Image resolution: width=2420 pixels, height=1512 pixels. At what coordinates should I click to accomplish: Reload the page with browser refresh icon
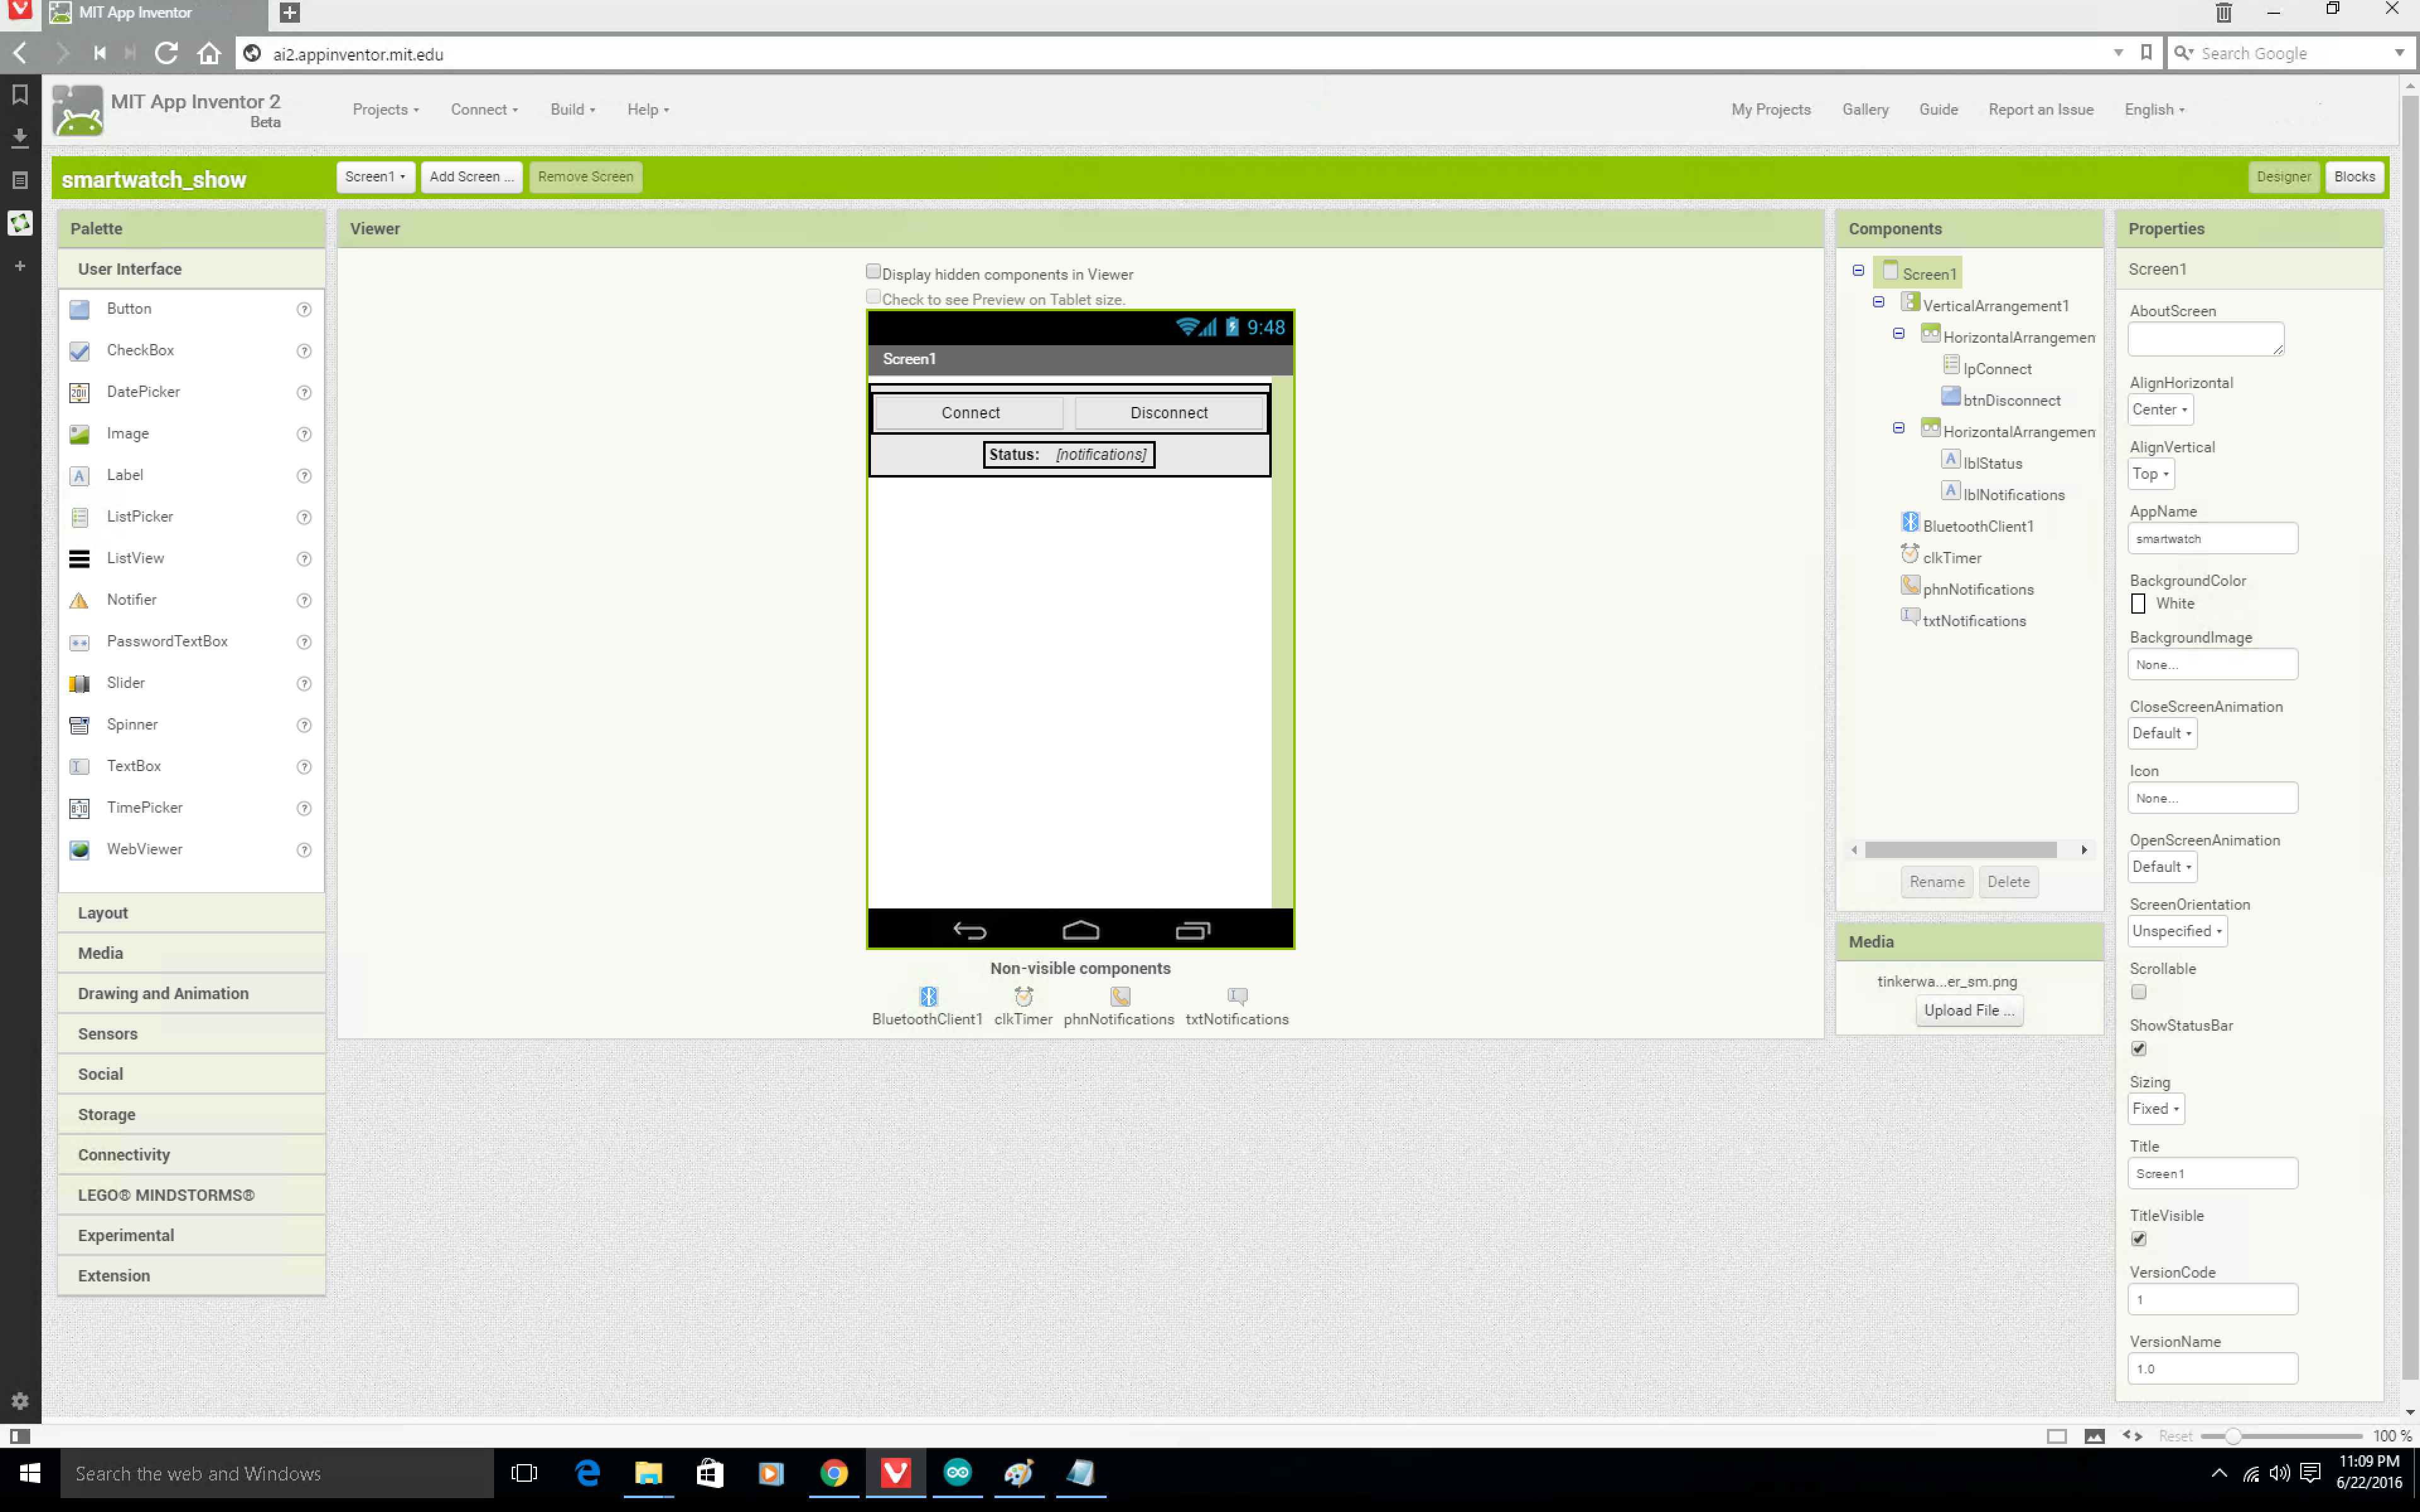click(x=166, y=53)
